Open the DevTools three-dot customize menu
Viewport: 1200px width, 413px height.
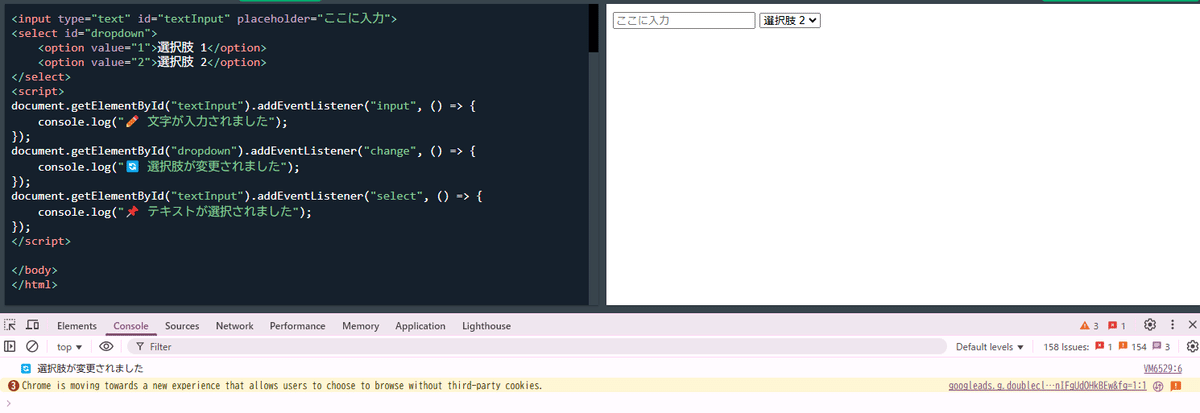1171,325
